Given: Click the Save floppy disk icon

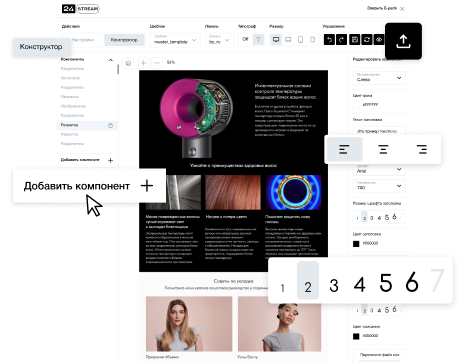Looking at the screenshot, I should (x=355, y=40).
